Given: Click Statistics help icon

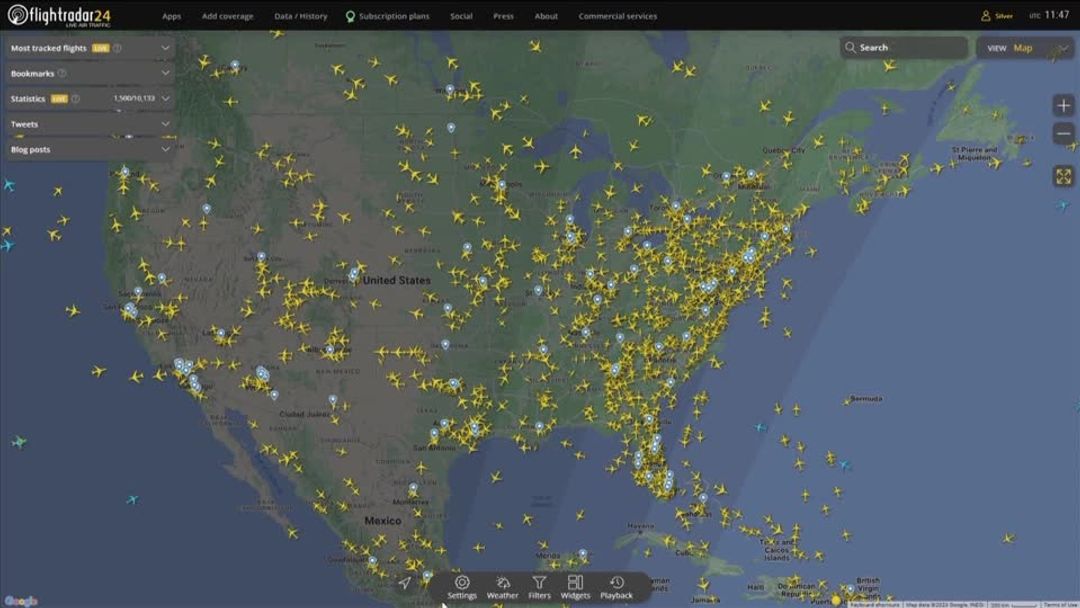Looking at the screenshot, I should point(76,98).
